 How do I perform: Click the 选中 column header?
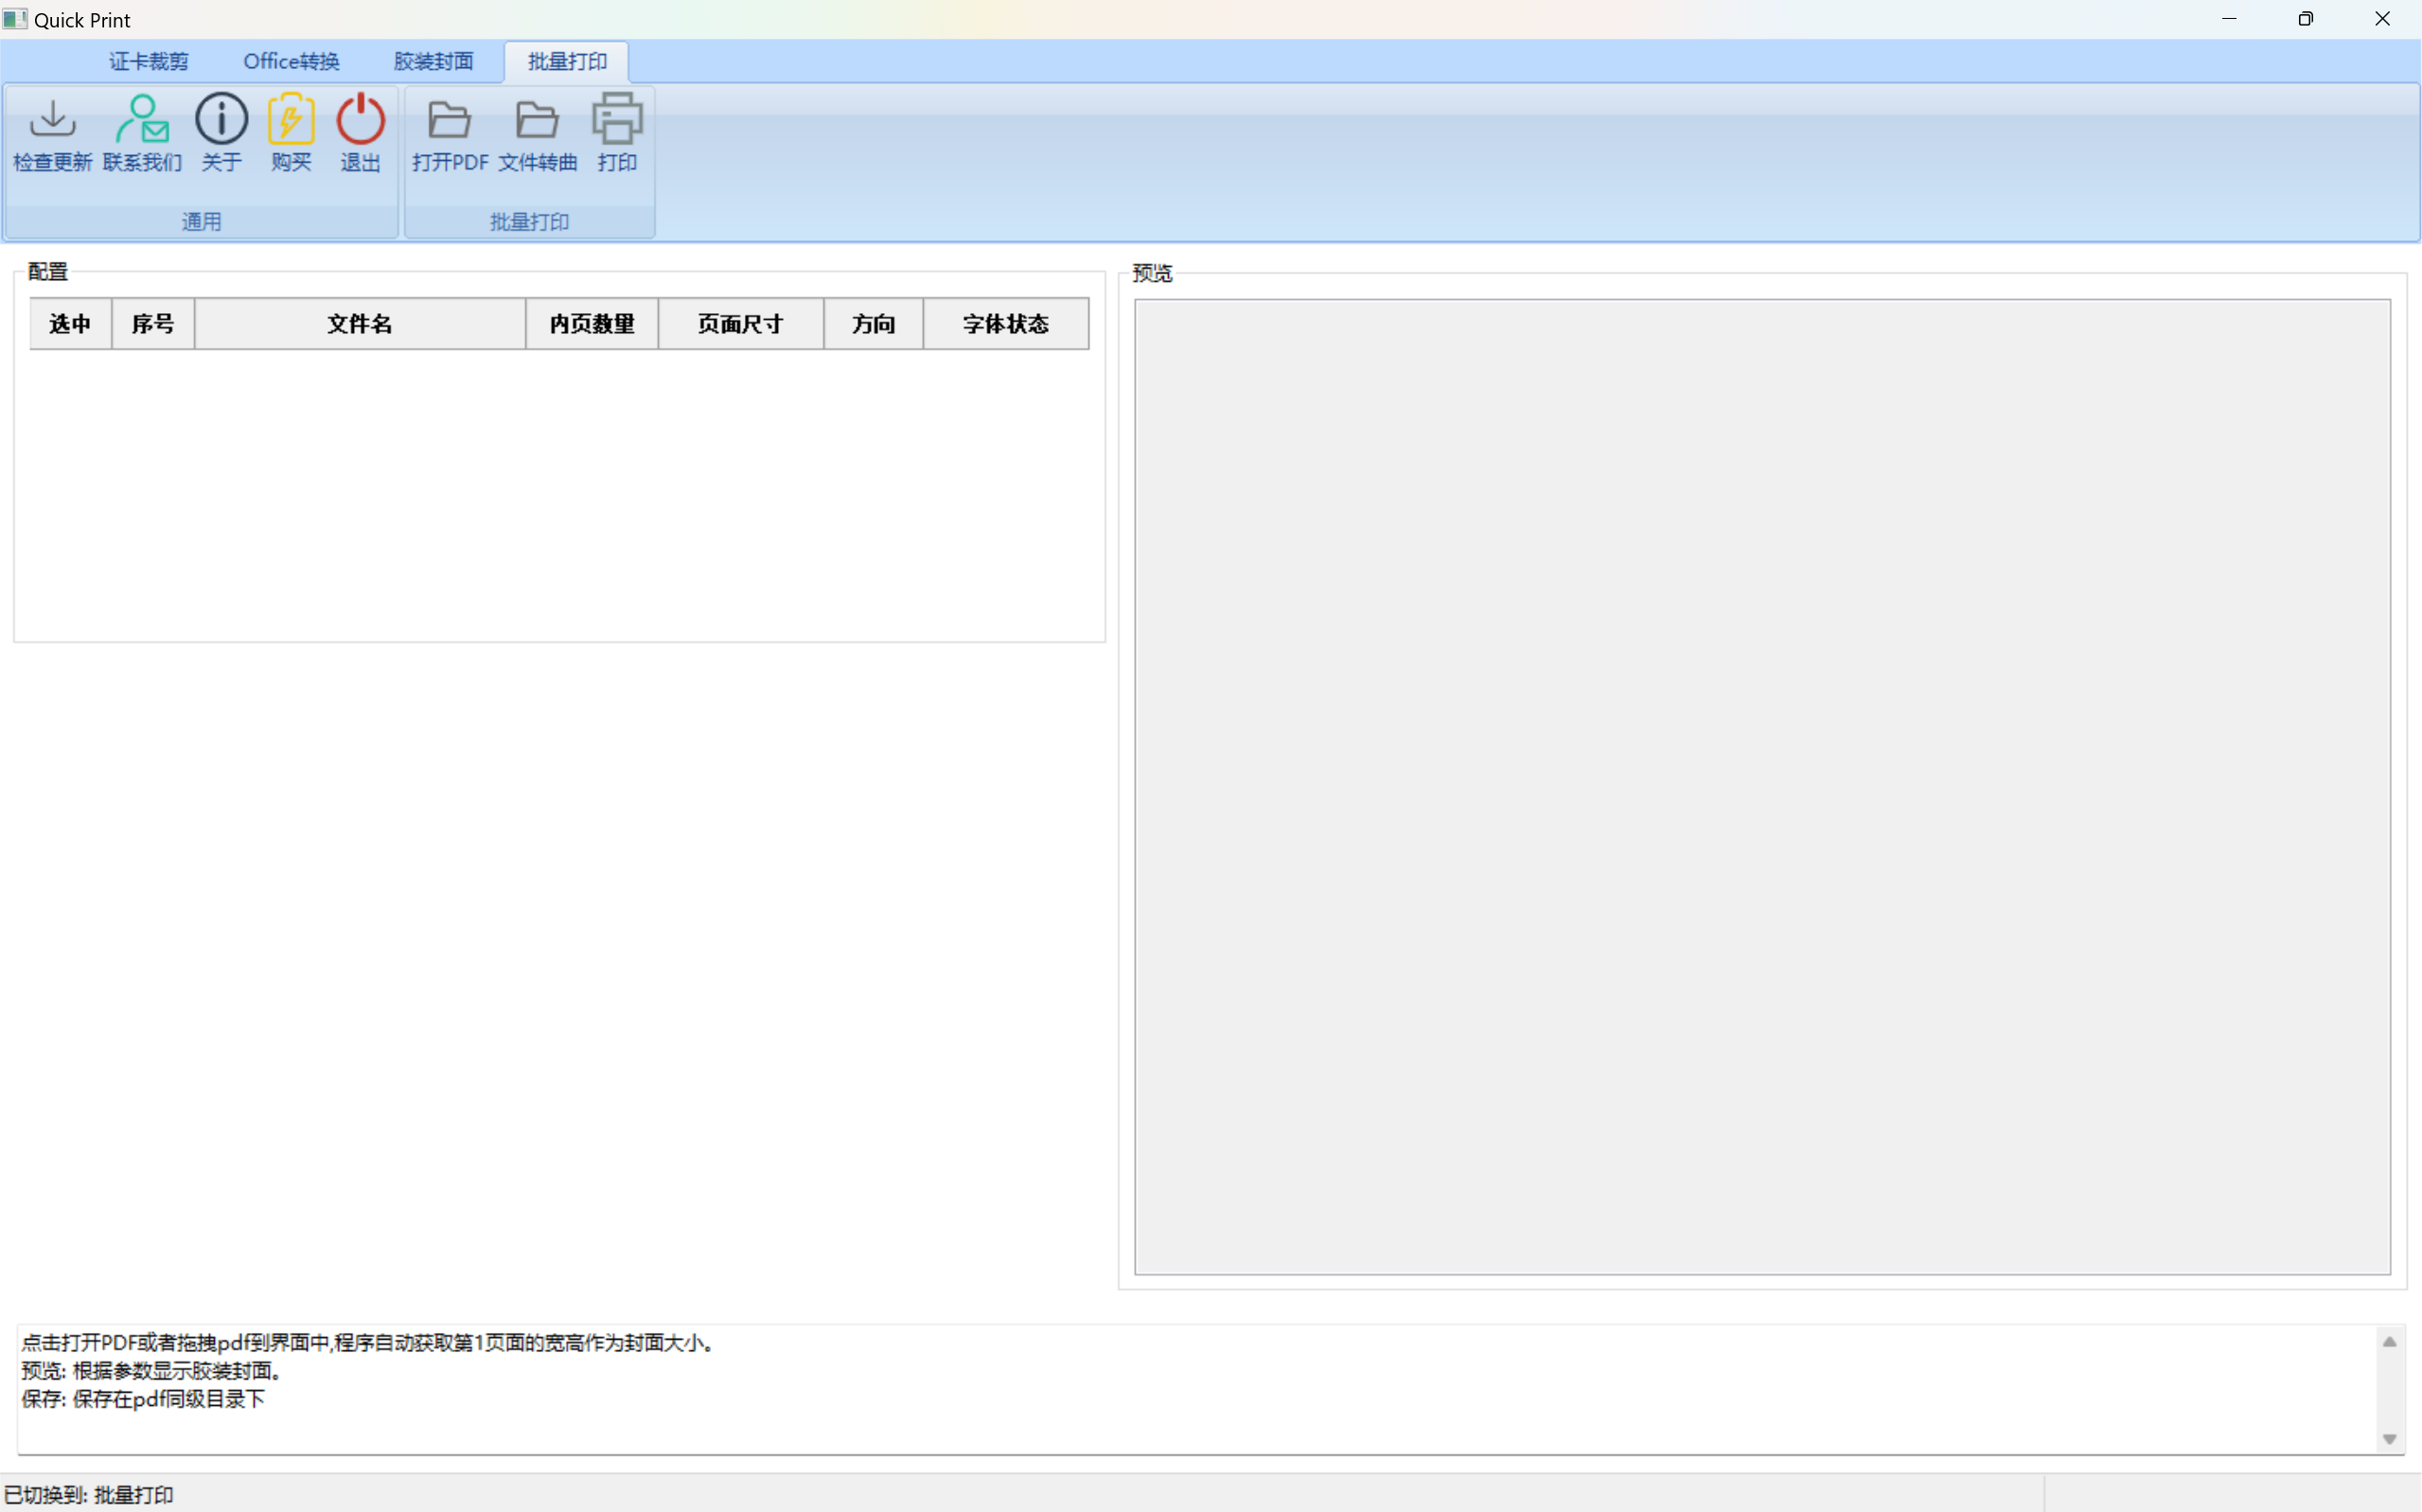pyautogui.click(x=70, y=324)
